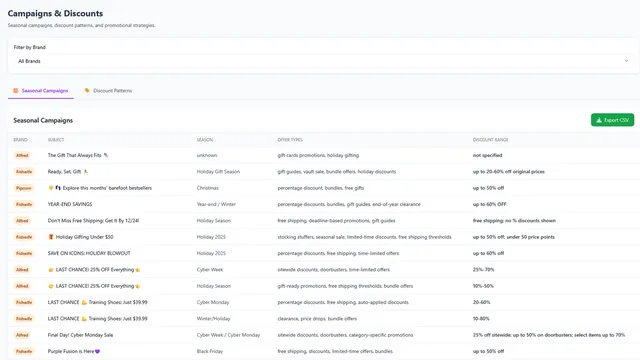Click the Alfred badge on the gift card row
640x360 pixels.
[x=22, y=156]
